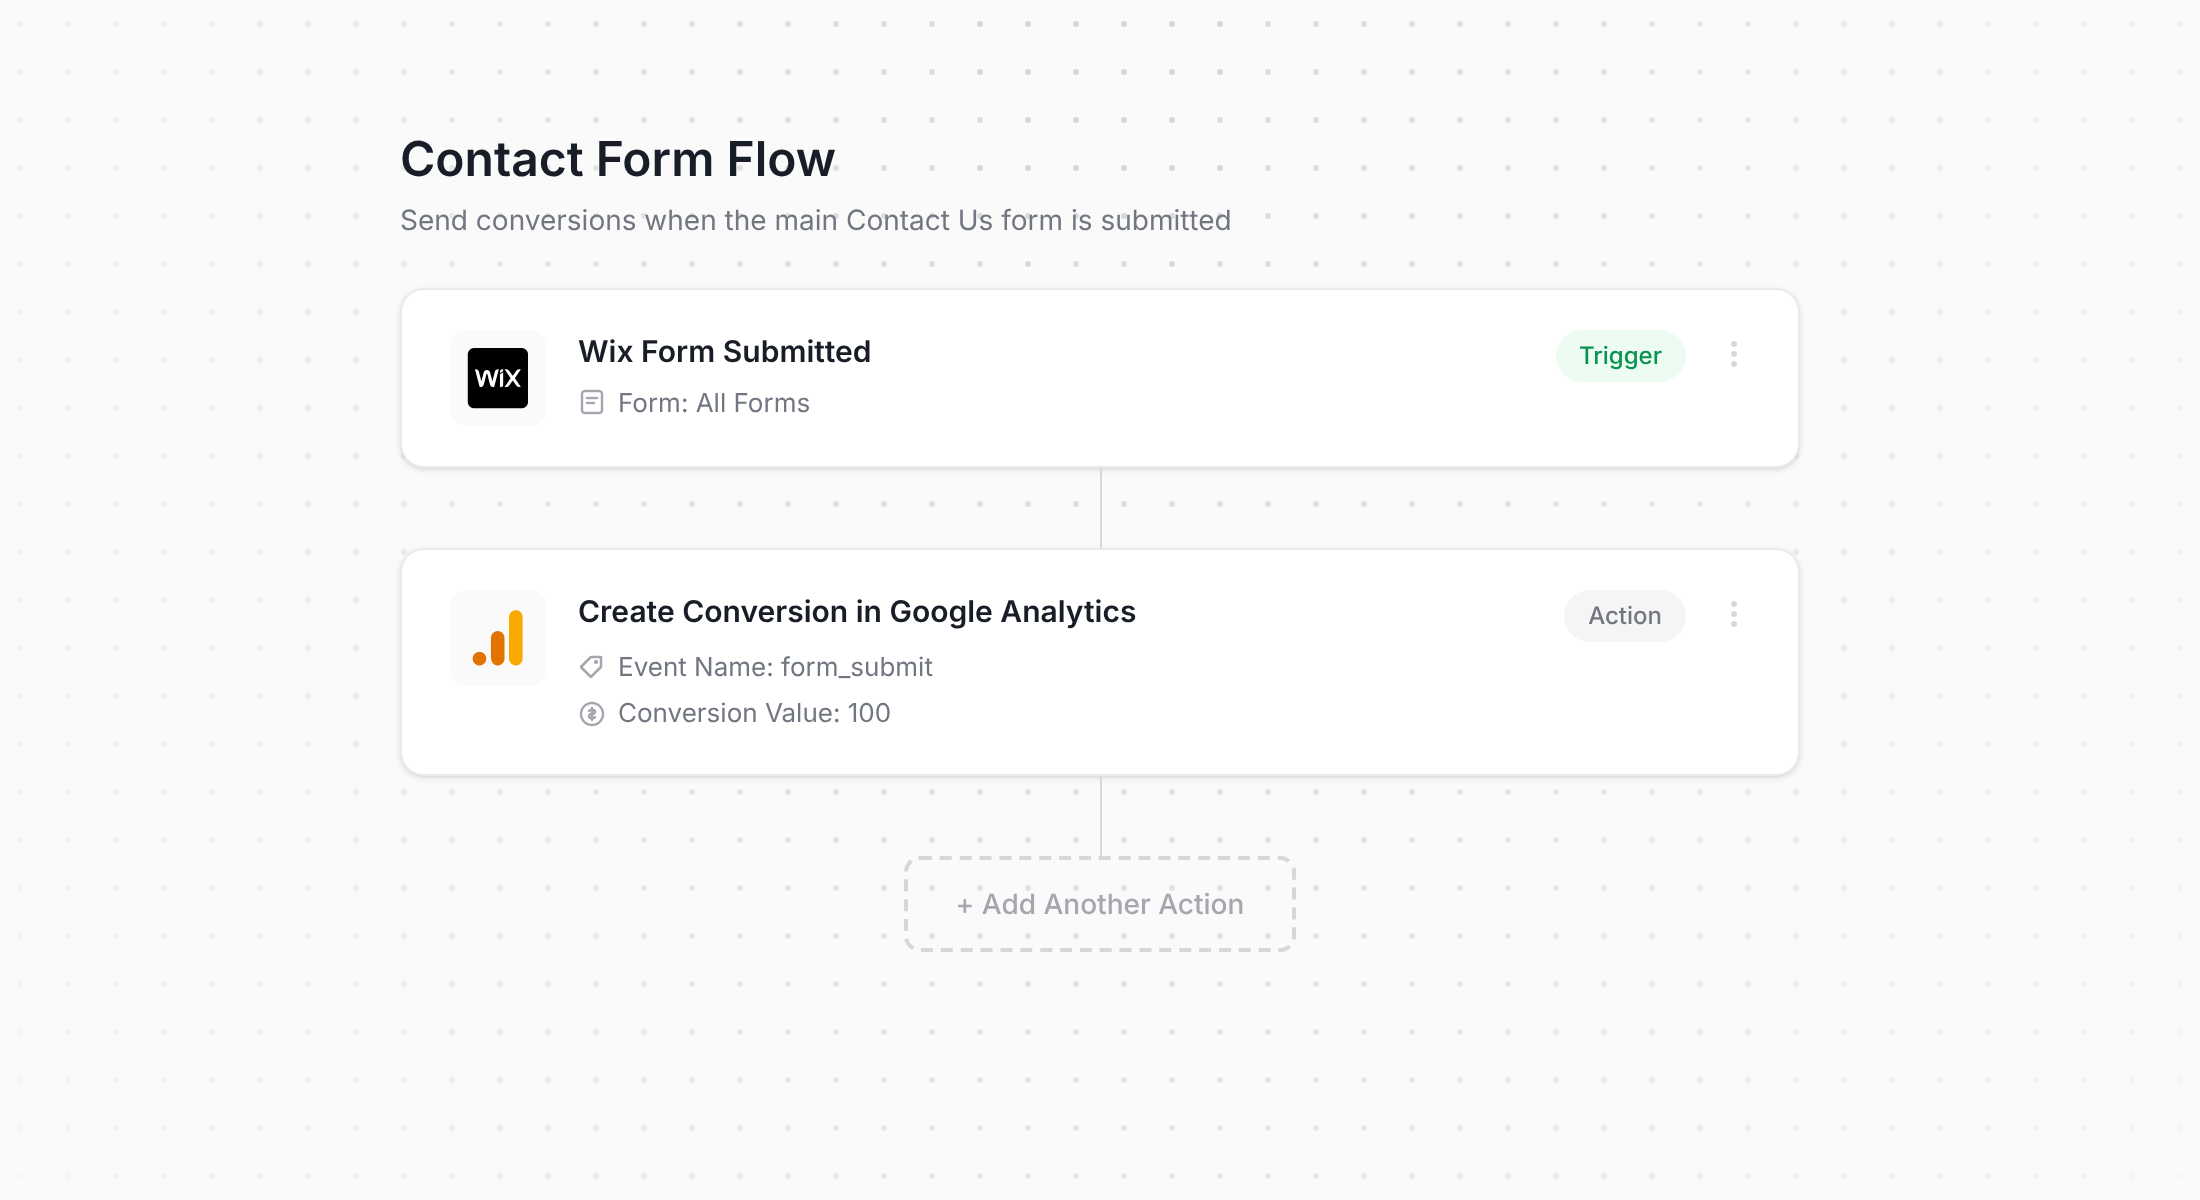This screenshot has height=1200, width=2200.
Task: Select the Wix Form Submitted card title
Action: click(x=724, y=351)
